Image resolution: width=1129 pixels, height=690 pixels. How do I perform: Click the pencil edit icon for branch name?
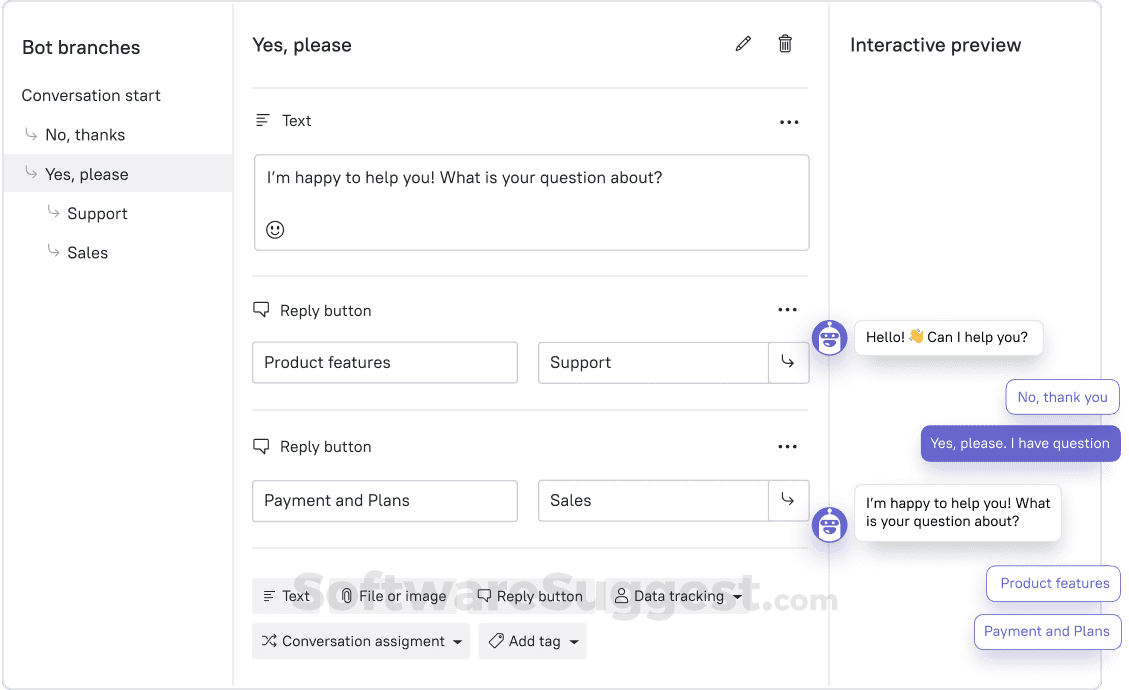pos(743,44)
